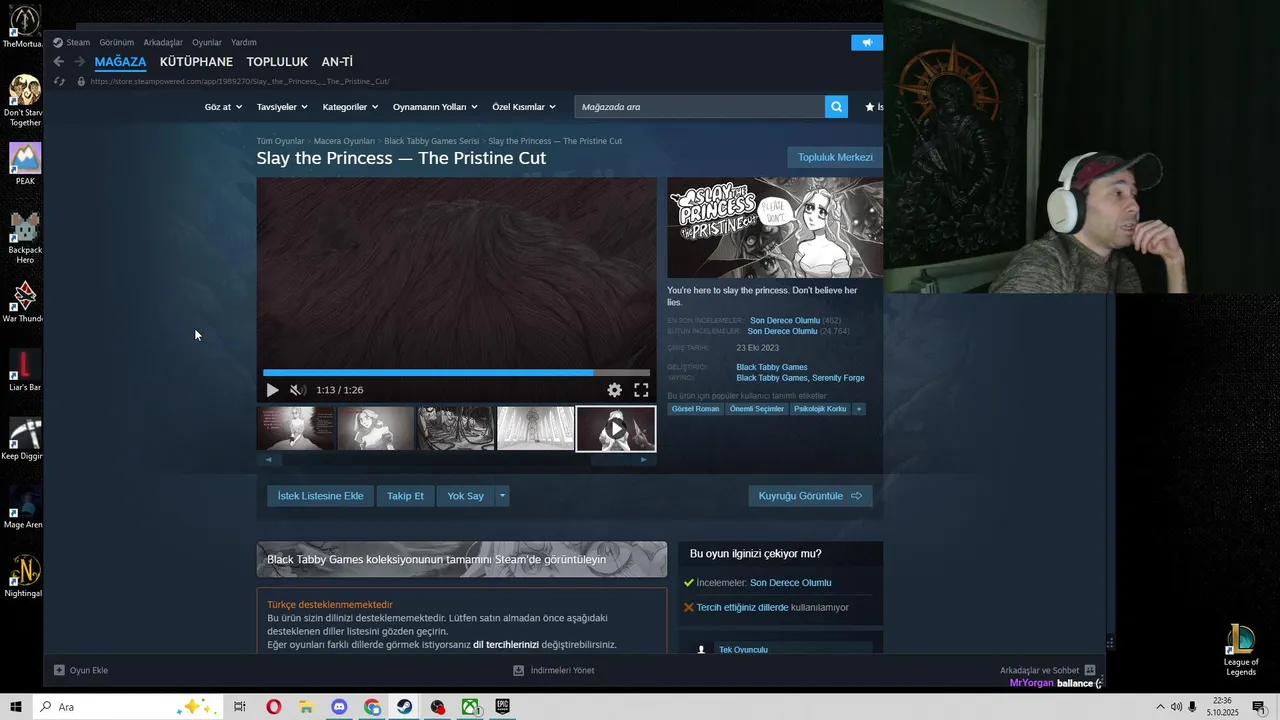This screenshot has width=1280, height=720.
Task: Open Black Tabby Games developer link
Action: click(772, 367)
